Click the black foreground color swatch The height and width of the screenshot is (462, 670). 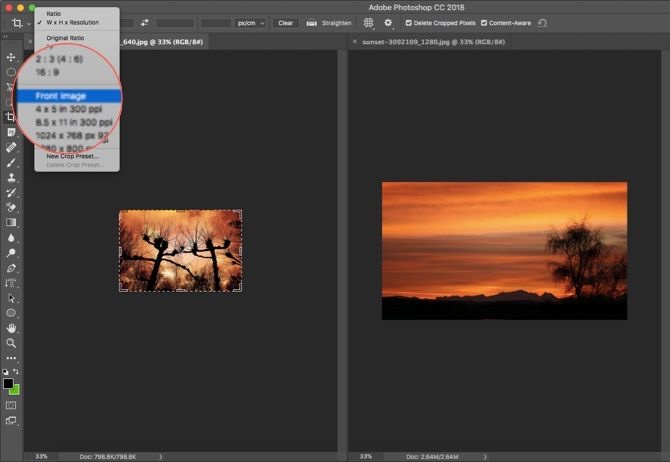click(9, 384)
